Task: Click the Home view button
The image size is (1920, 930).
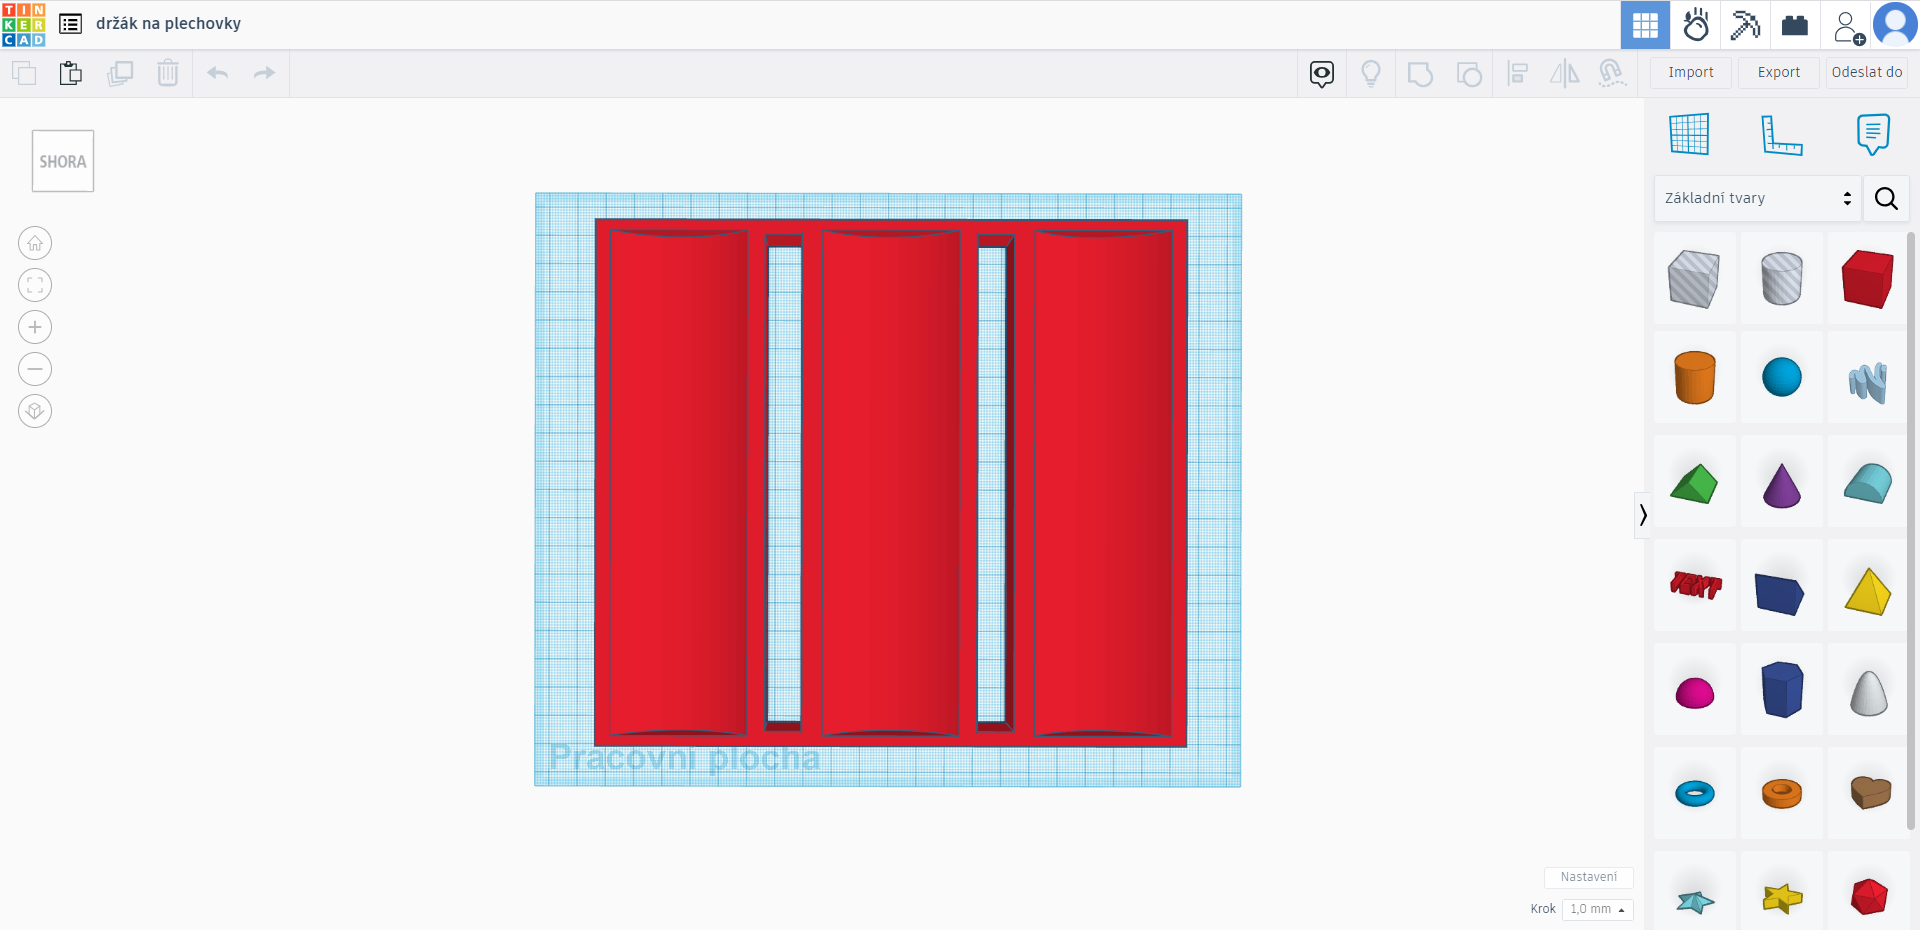Action: click(x=35, y=243)
